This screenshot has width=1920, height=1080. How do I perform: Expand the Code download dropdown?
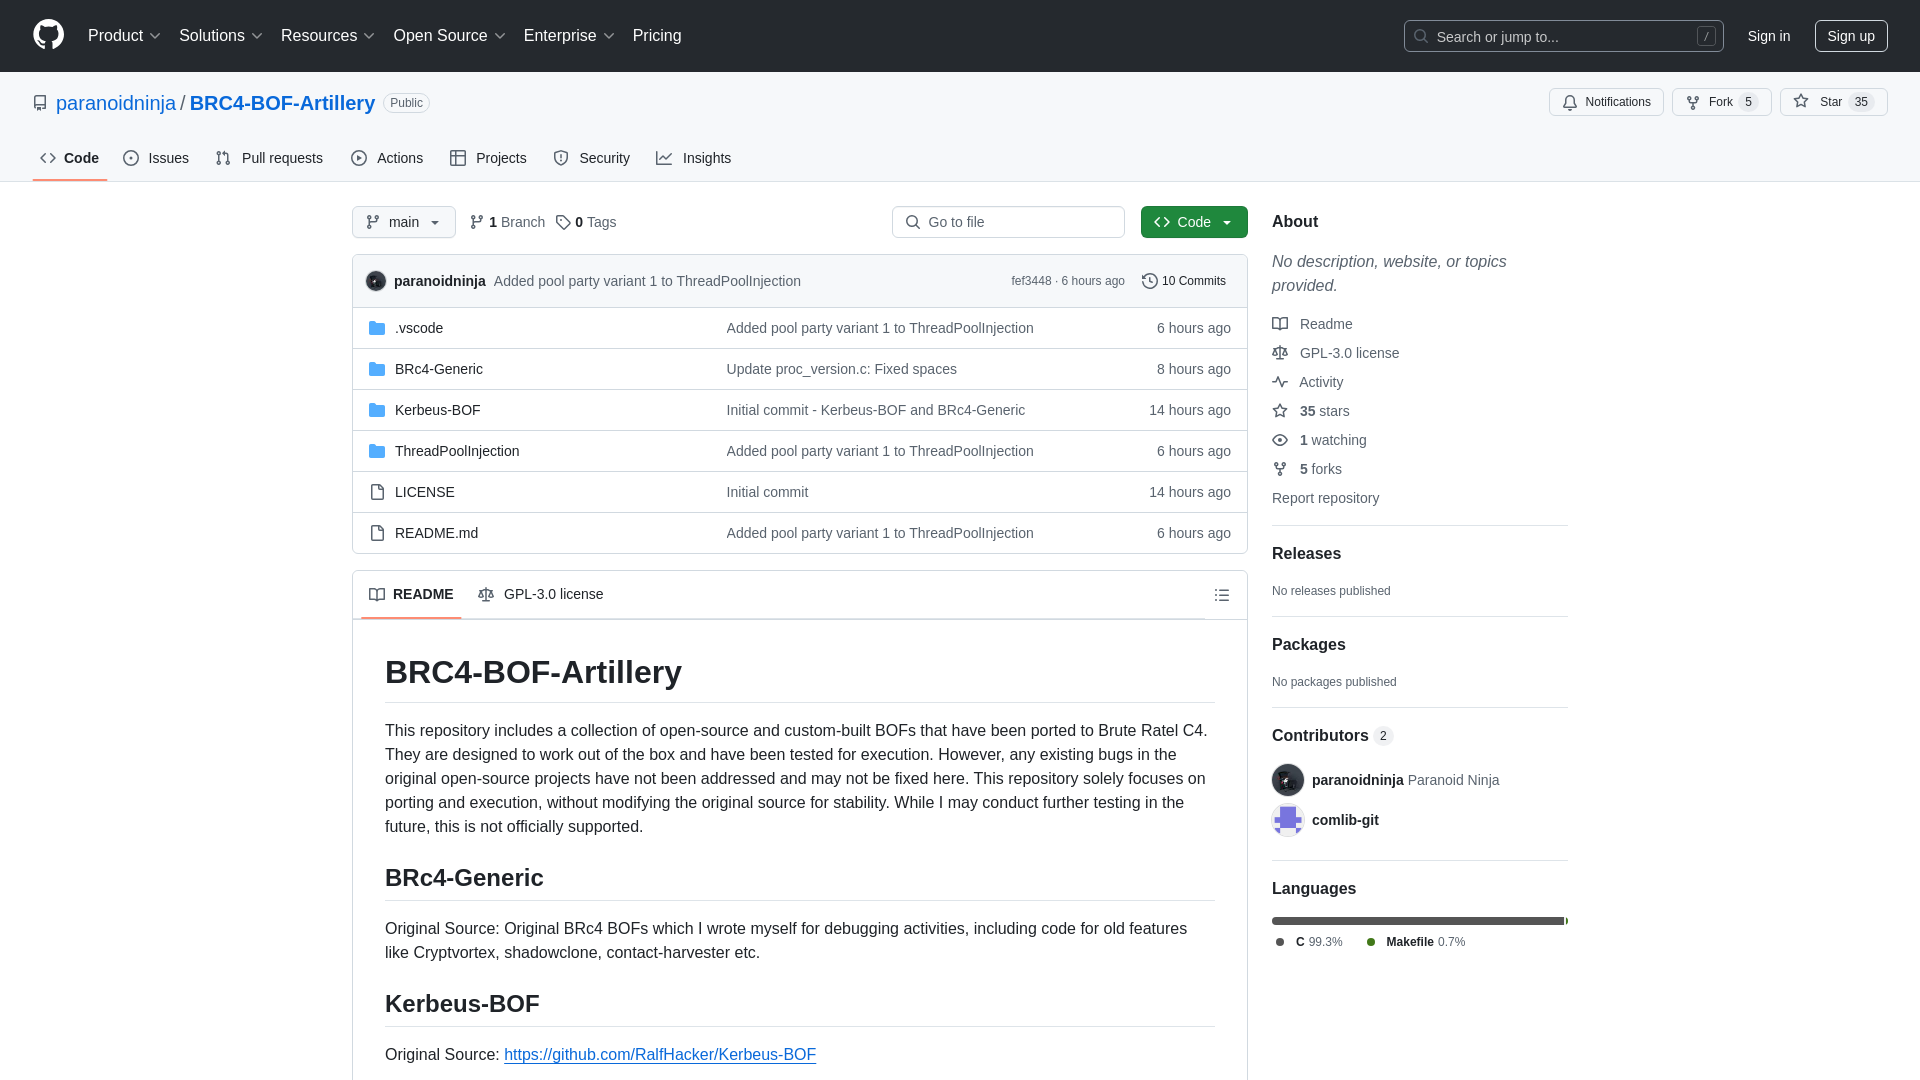1193,222
